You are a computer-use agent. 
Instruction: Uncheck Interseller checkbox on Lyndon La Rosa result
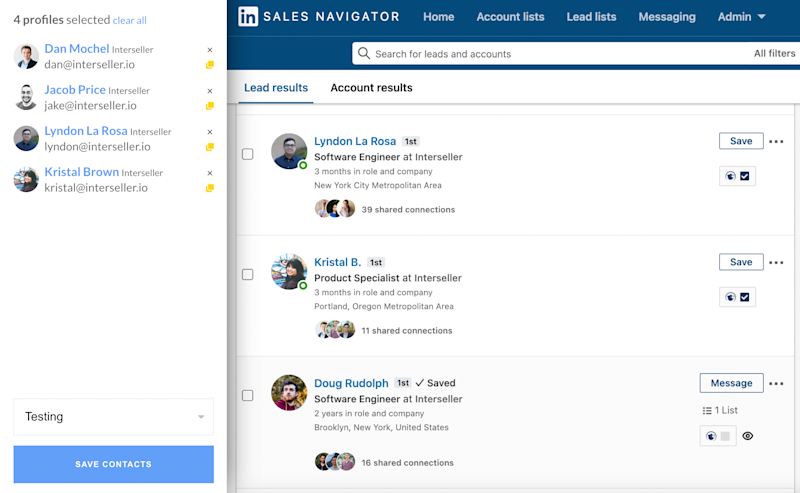click(745, 176)
